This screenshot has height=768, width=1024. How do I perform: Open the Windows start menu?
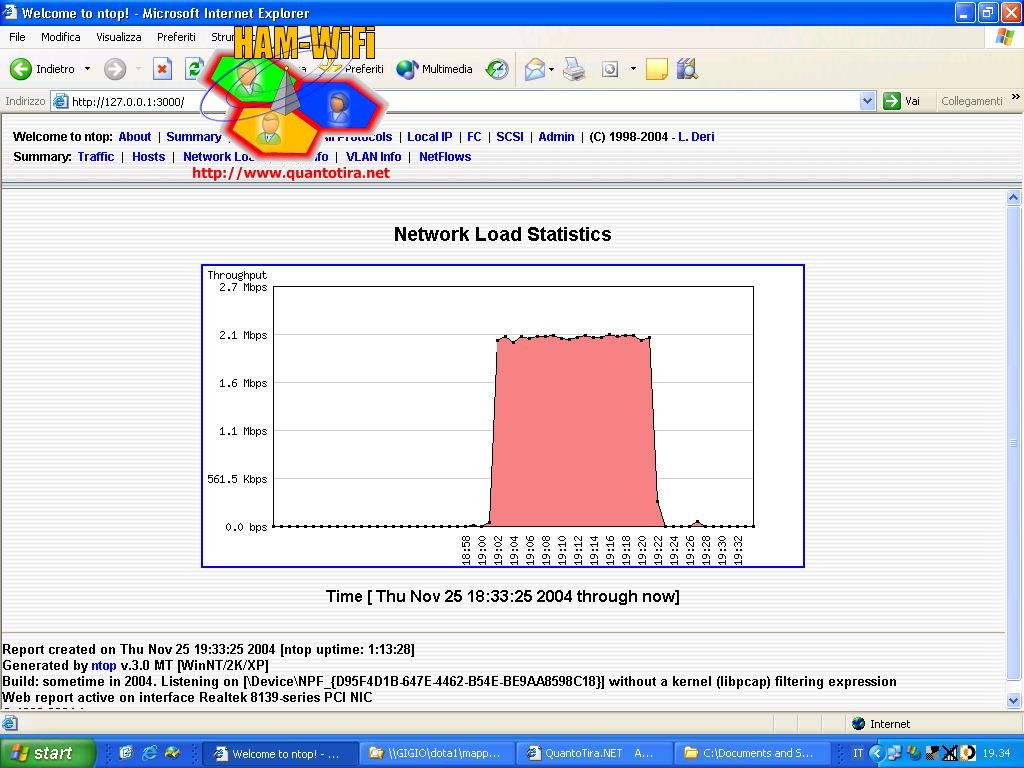(x=47, y=753)
